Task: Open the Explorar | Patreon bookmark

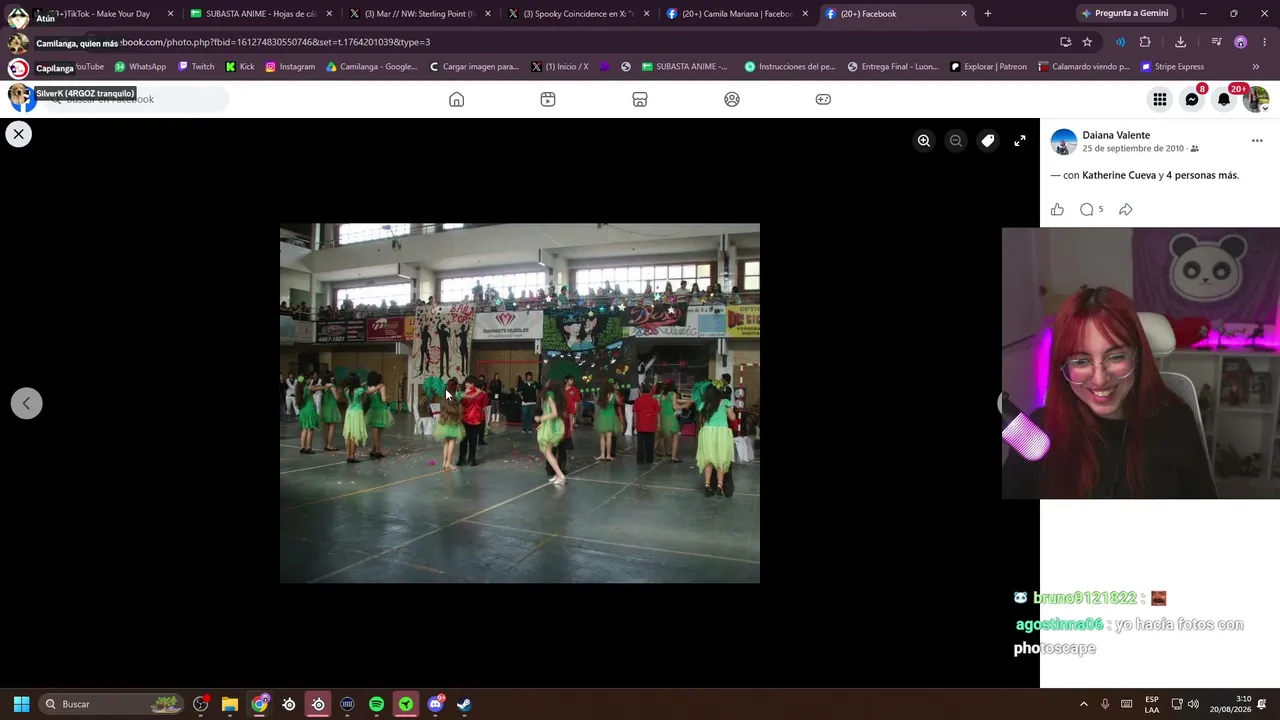Action: point(988,67)
